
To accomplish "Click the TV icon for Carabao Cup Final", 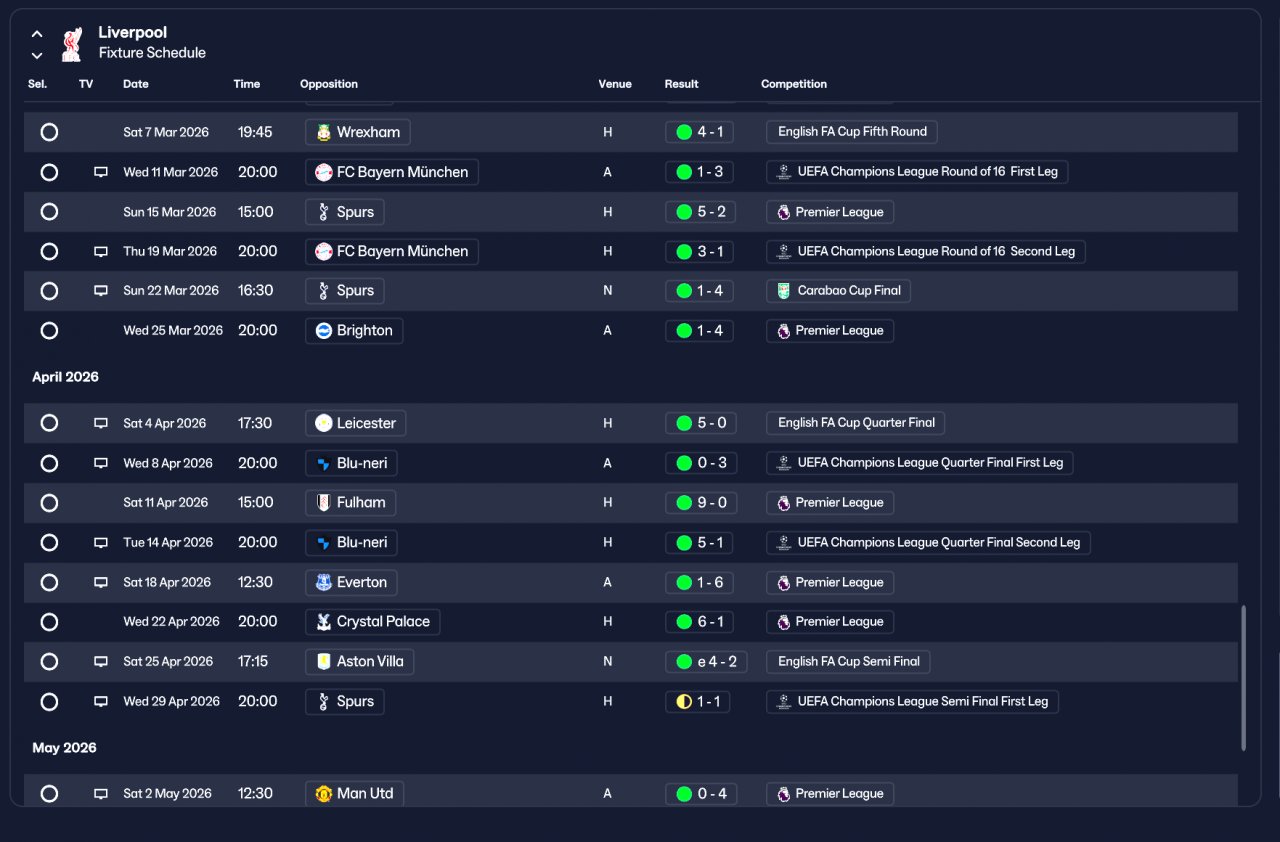I will coord(101,291).
